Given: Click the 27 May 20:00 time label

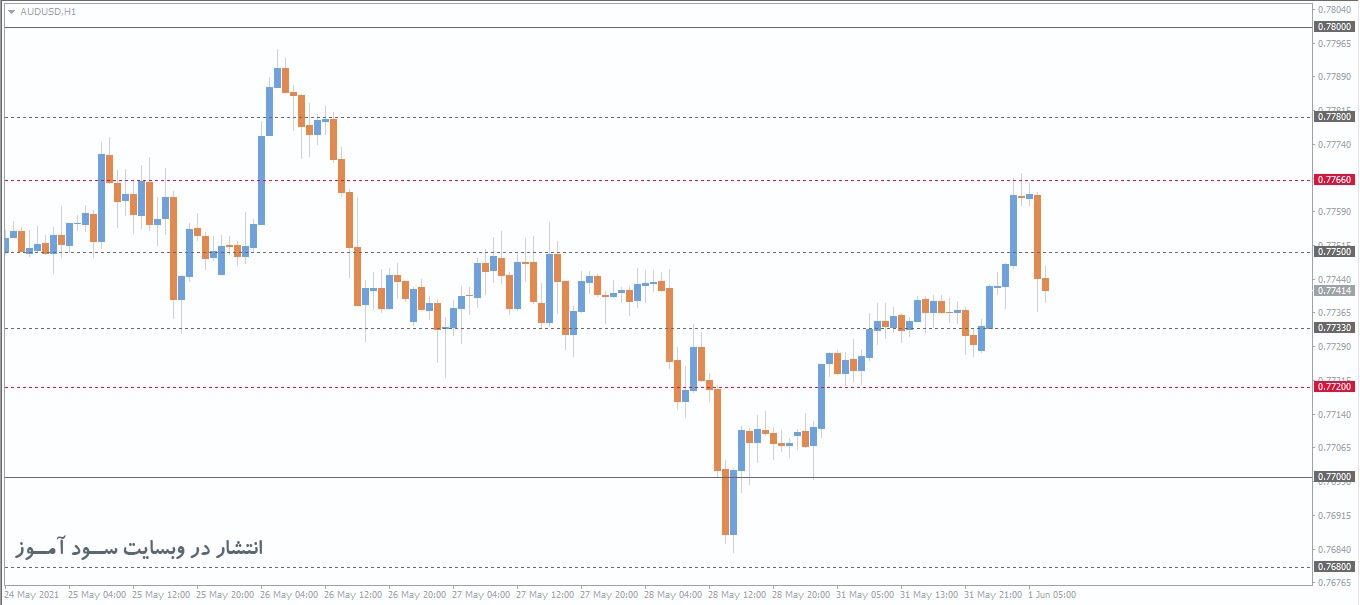Looking at the screenshot, I should (609, 594).
